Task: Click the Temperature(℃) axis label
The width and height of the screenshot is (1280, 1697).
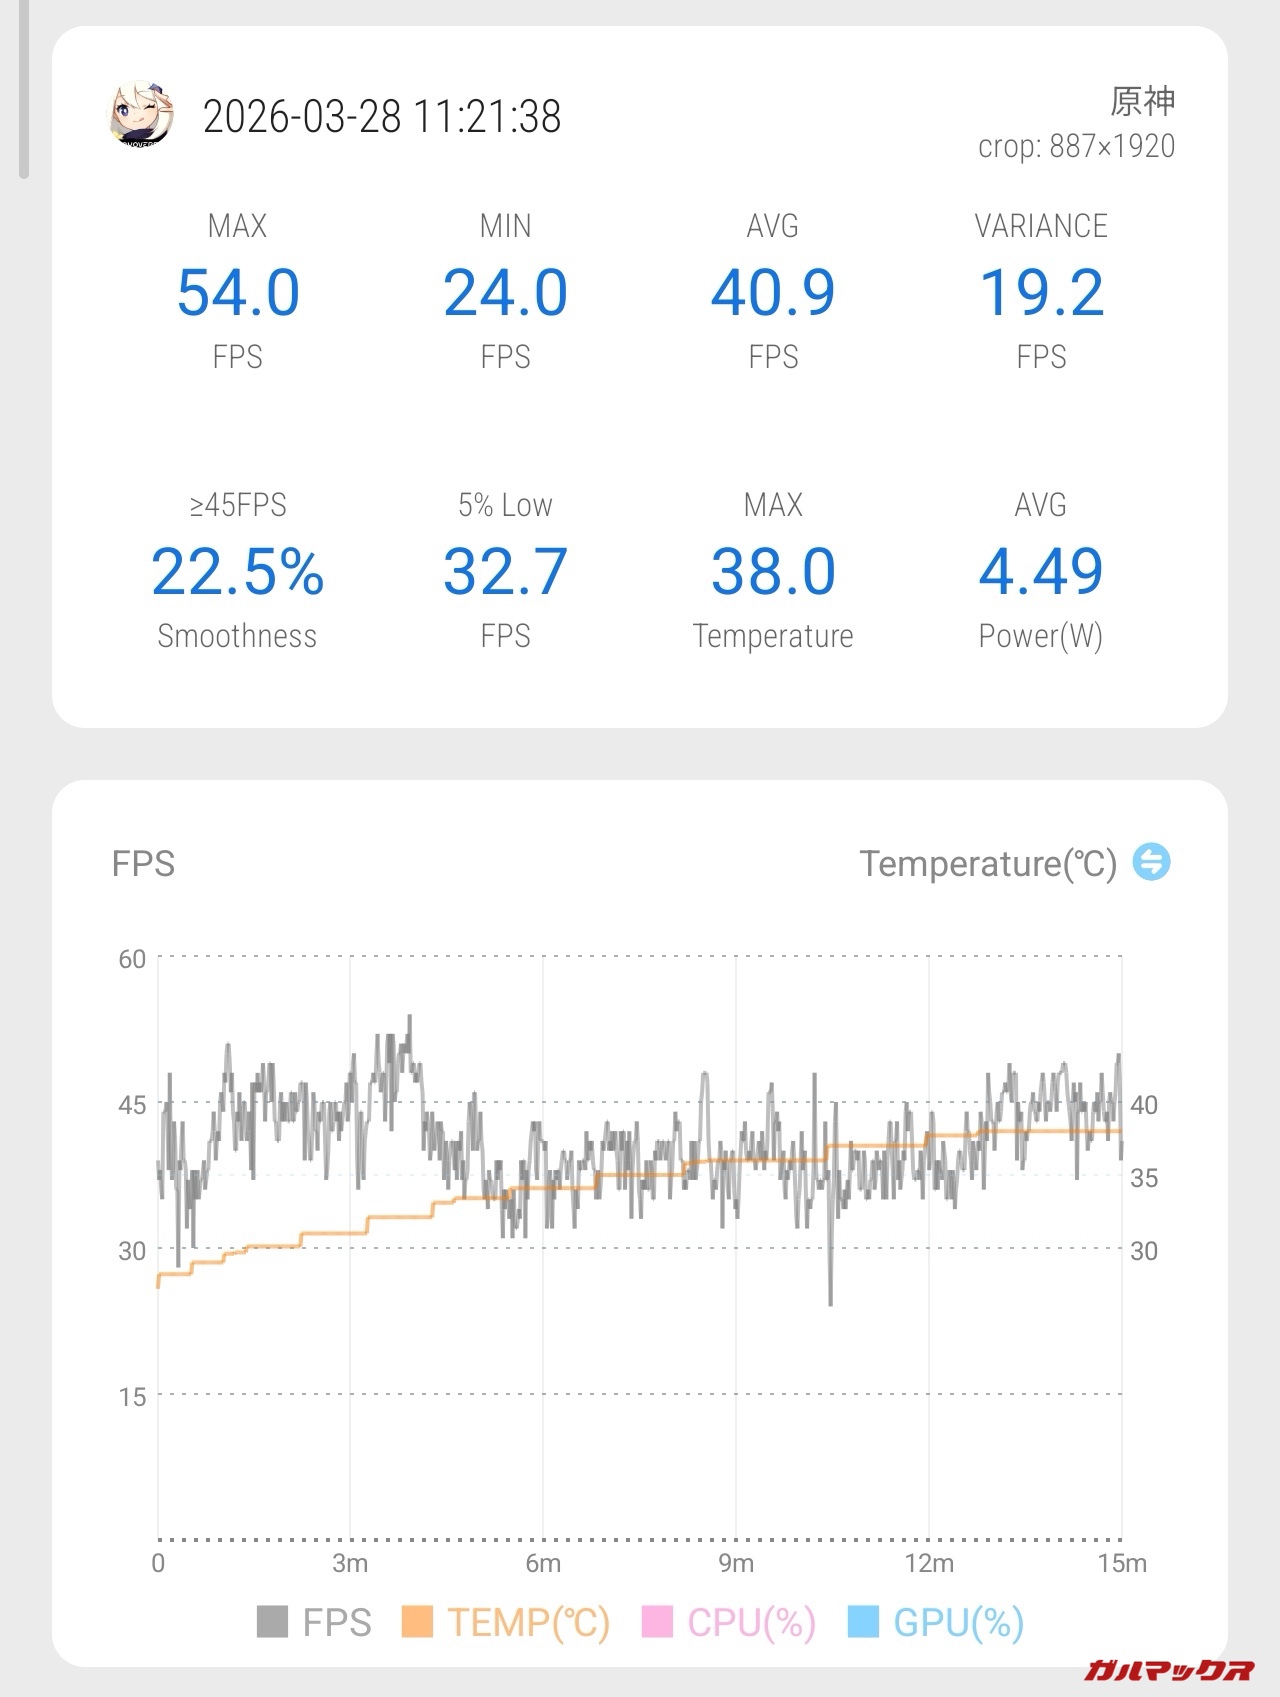Action: (988, 863)
